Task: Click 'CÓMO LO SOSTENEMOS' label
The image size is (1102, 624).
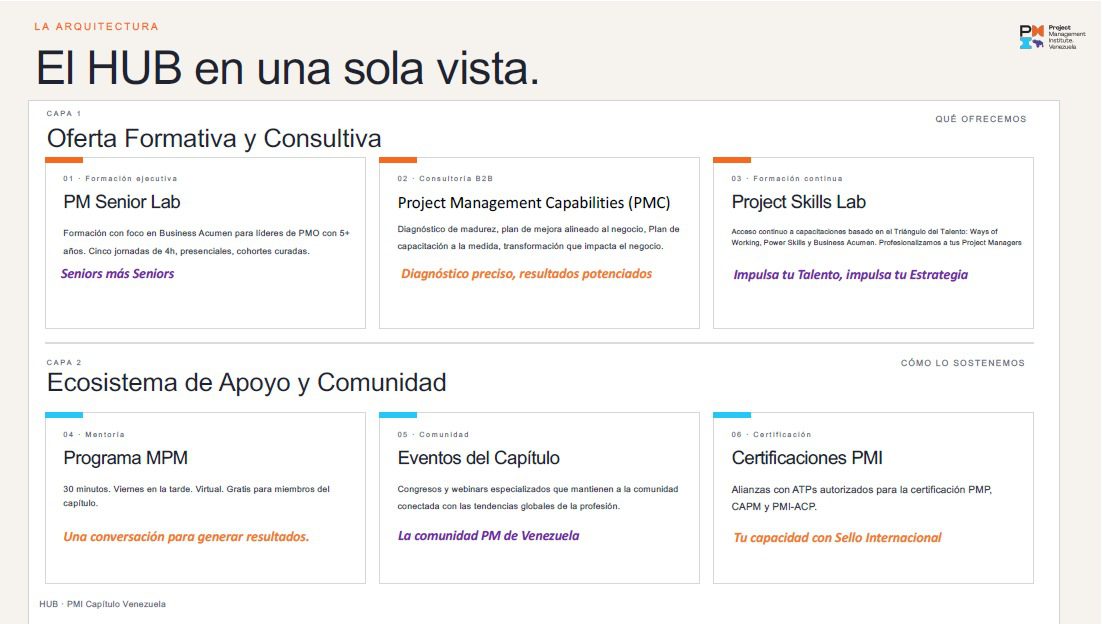Action: pyautogui.click(x=963, y=363)
